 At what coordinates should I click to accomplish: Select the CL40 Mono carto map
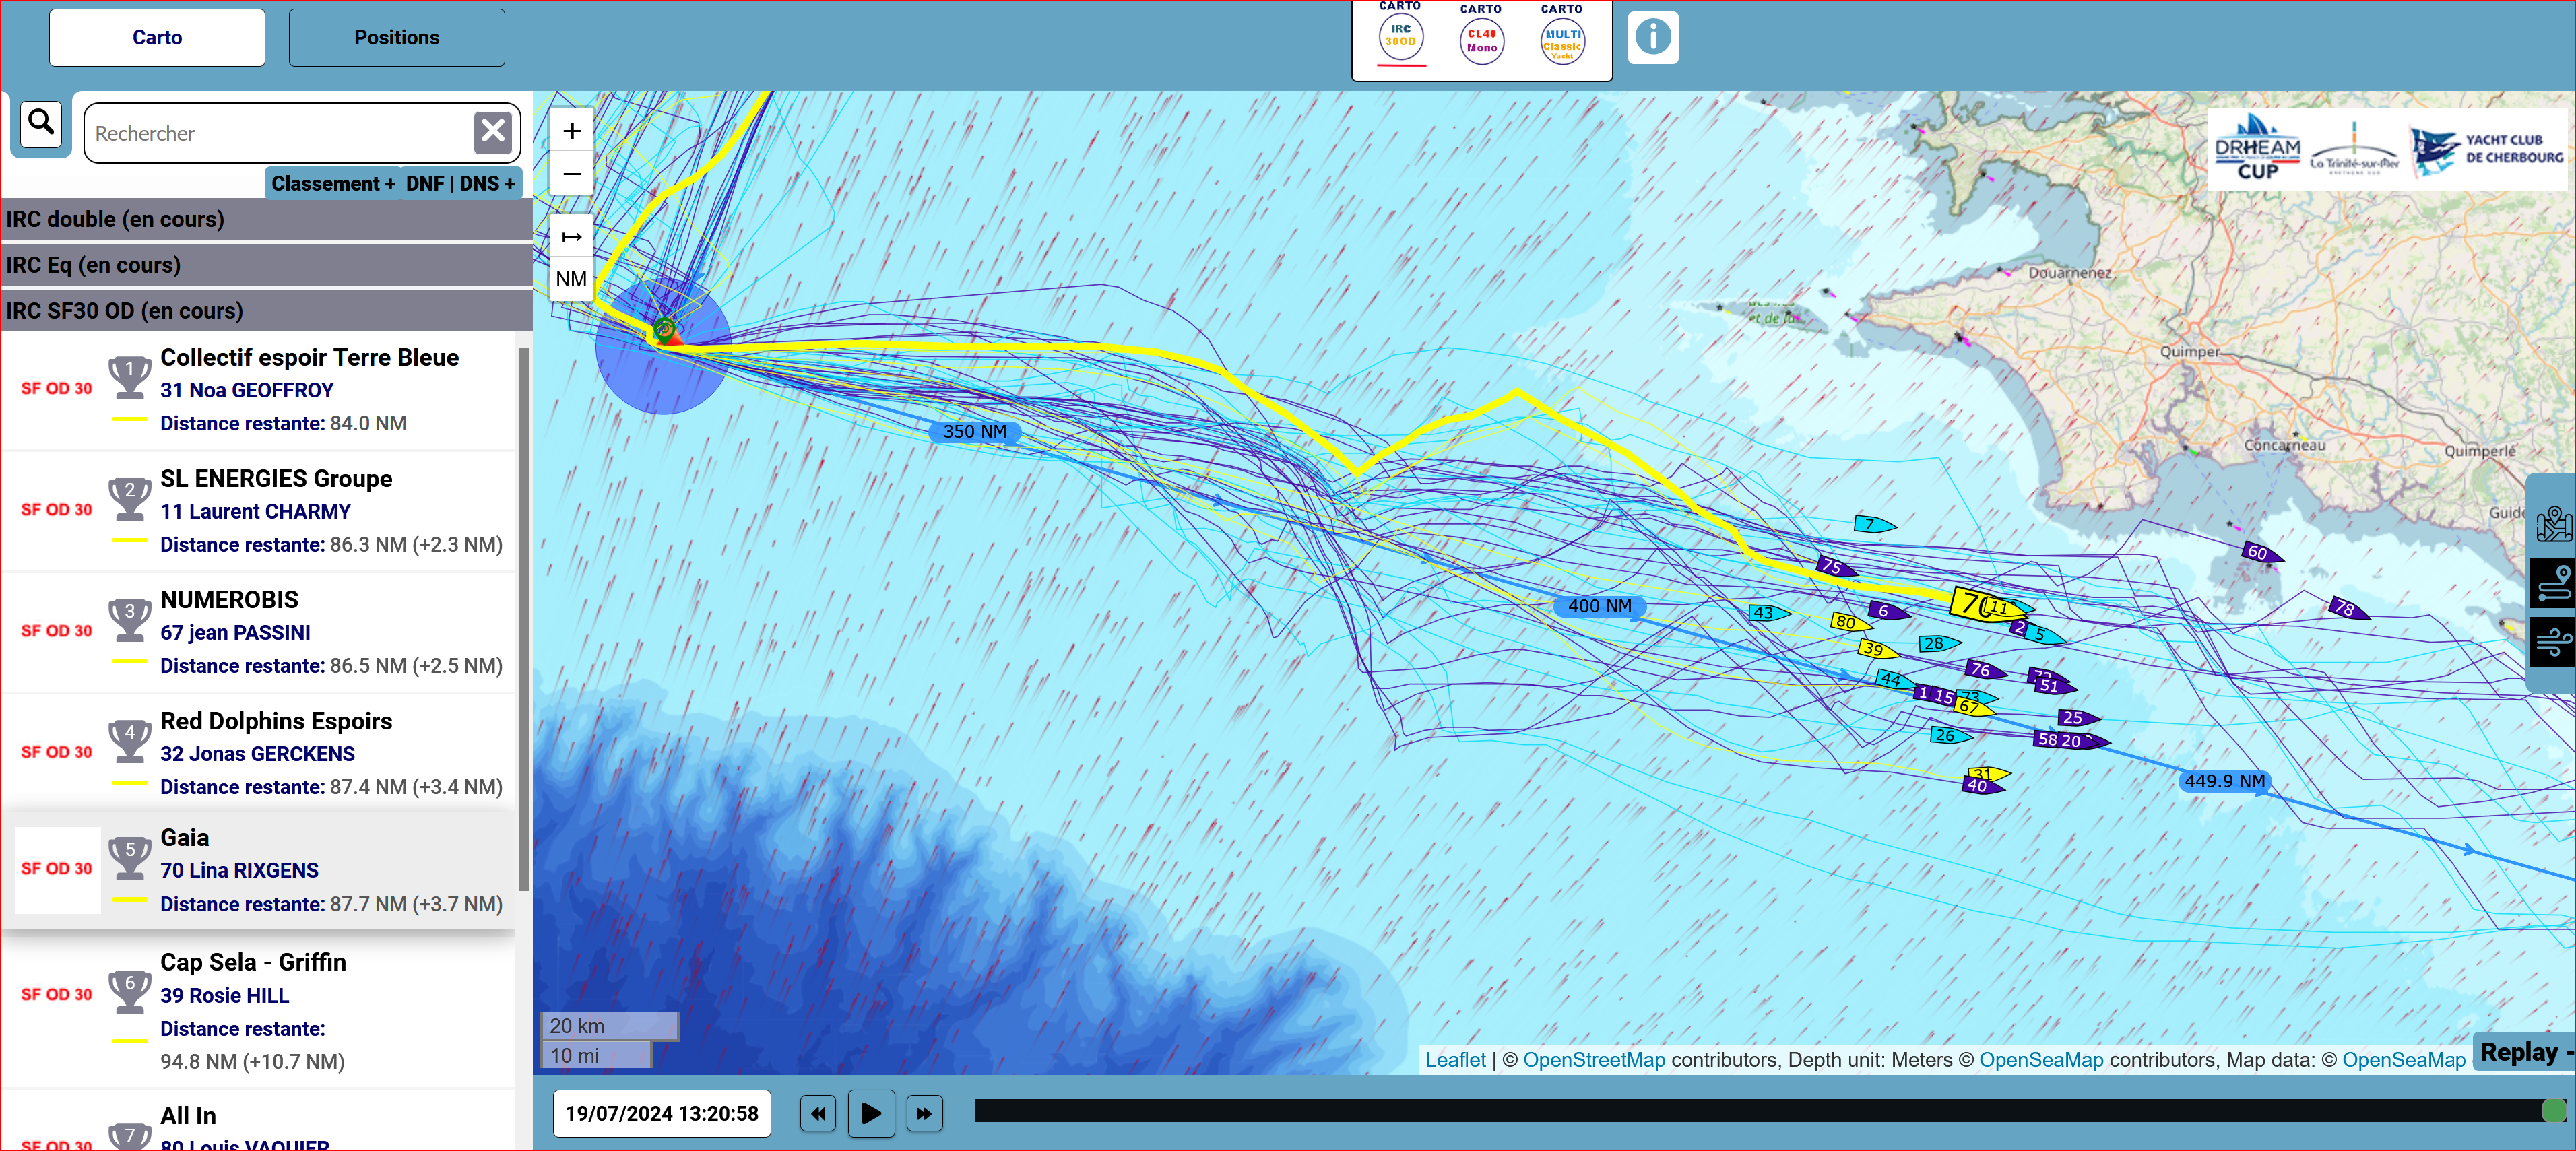point(1482,38)
